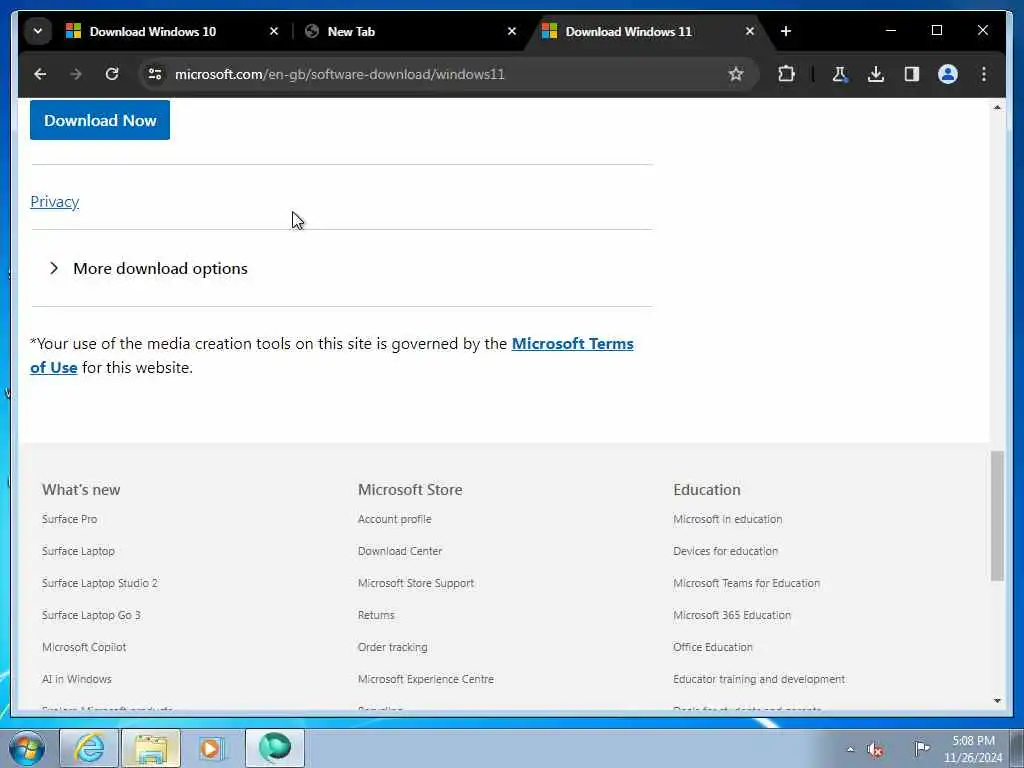1024x768 pixels.
Task: Click the scrollbar down arrow
Action: (997, 701)
